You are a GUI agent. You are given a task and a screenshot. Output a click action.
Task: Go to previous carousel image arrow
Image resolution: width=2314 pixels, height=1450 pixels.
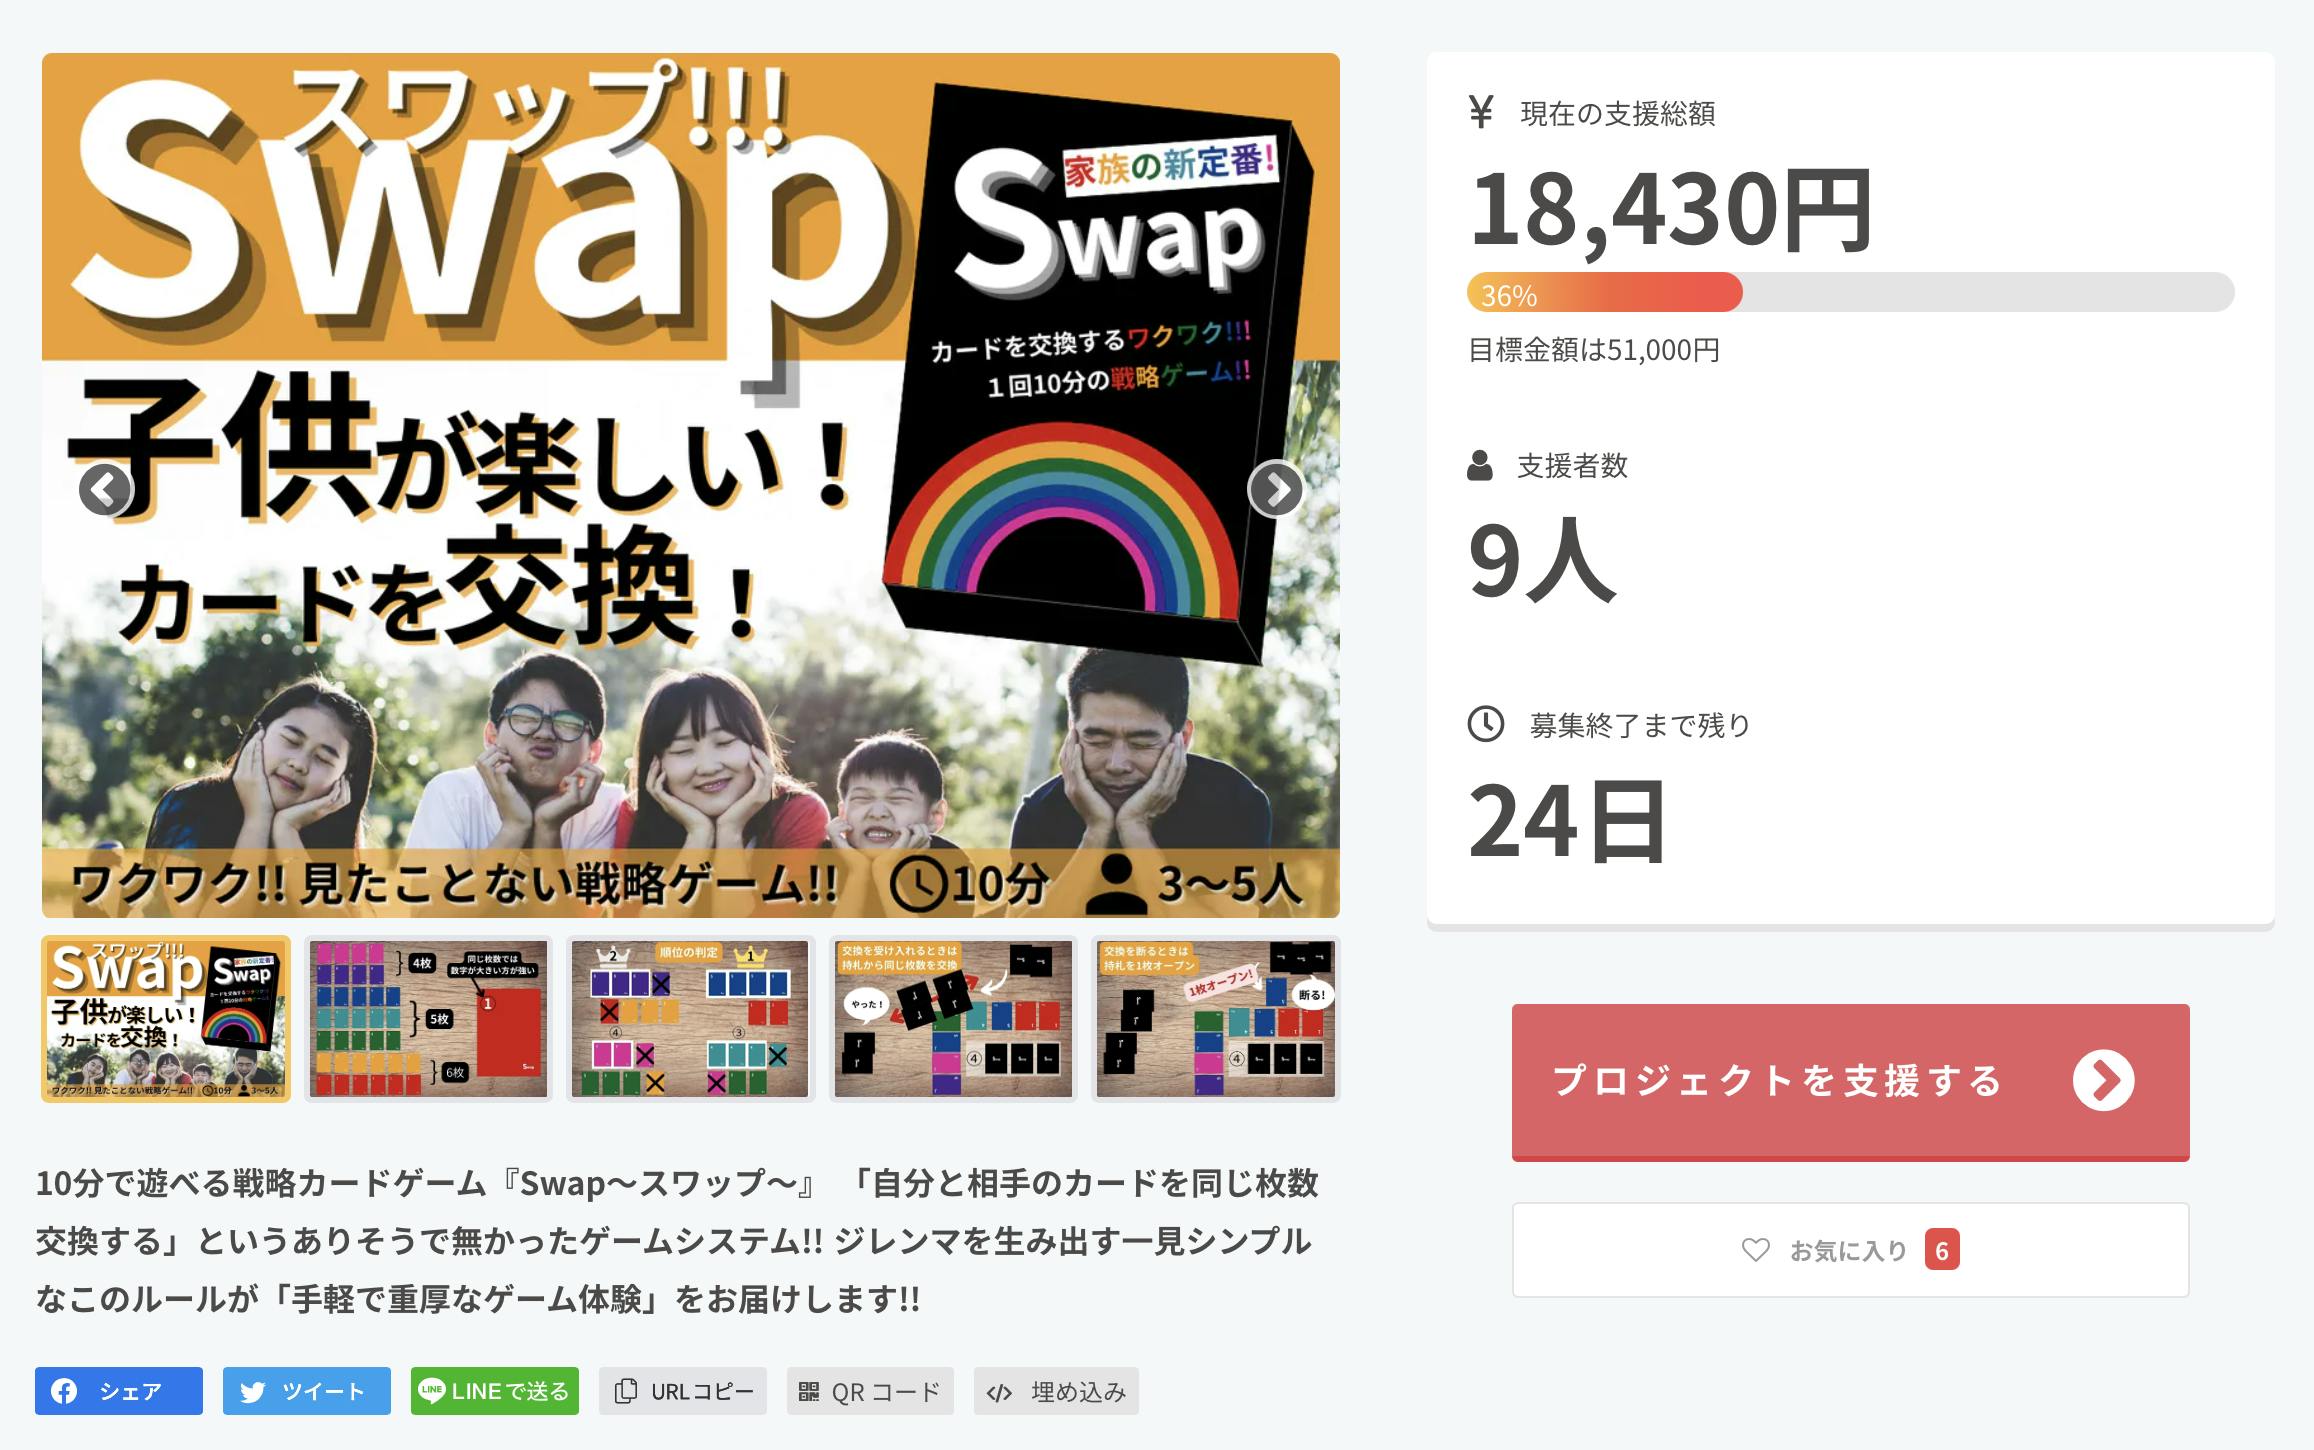pyautogui.click(x=105, y=489)
